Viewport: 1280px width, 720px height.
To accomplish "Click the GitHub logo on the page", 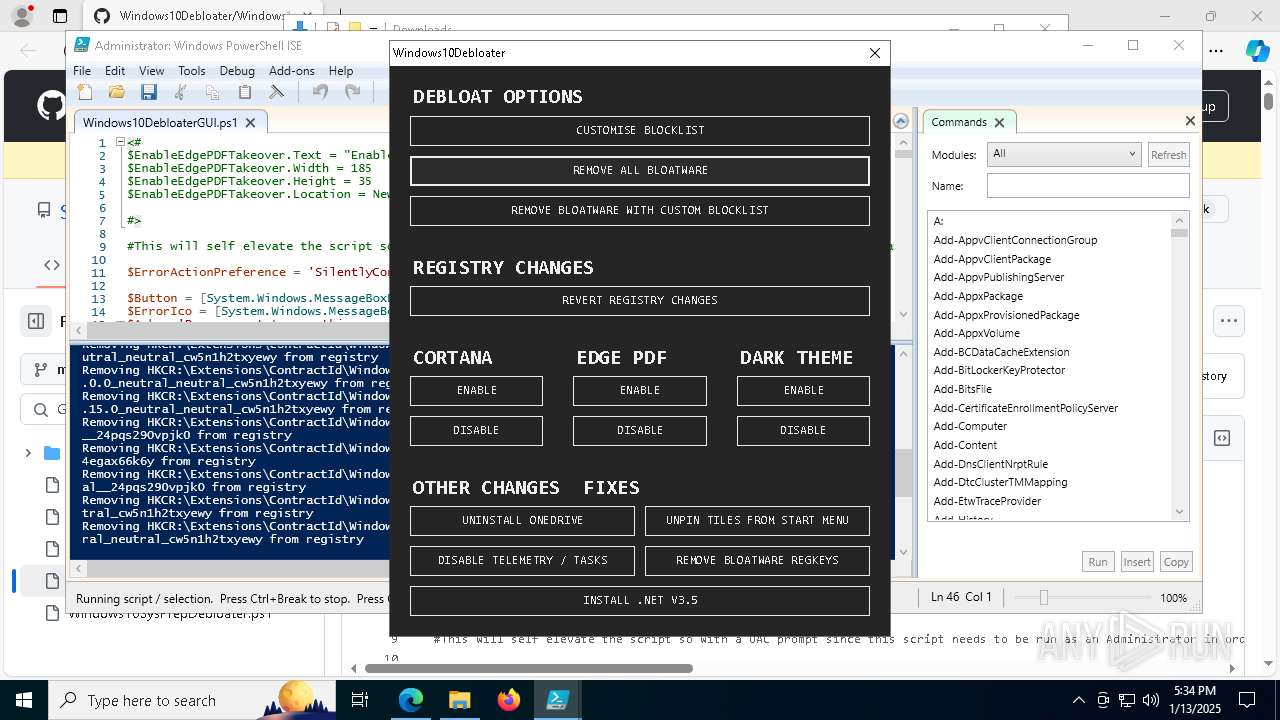I will pyautogui.click(x=52, y=105).
